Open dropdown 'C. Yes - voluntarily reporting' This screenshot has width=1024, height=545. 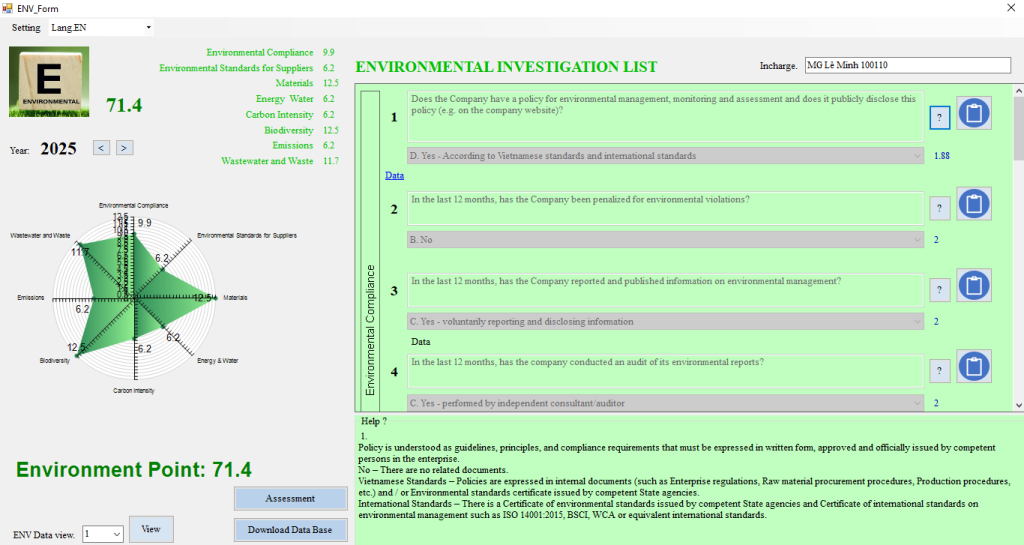point(665,321)
